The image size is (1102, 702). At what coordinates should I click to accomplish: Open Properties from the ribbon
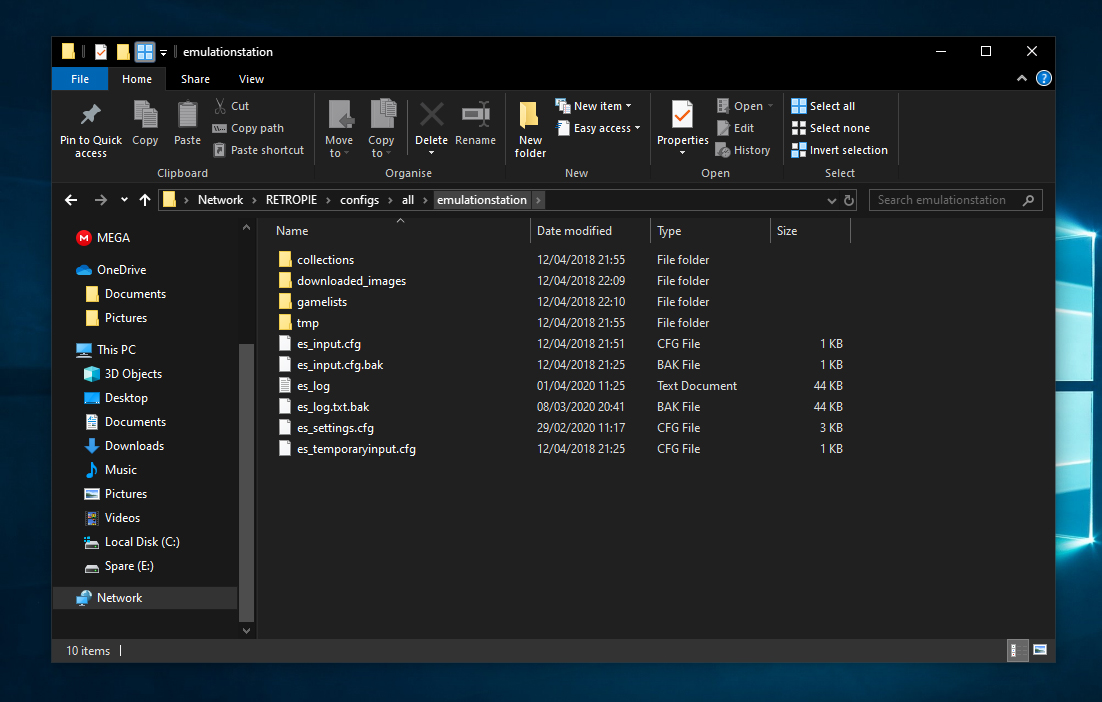(x=682, y=126)
